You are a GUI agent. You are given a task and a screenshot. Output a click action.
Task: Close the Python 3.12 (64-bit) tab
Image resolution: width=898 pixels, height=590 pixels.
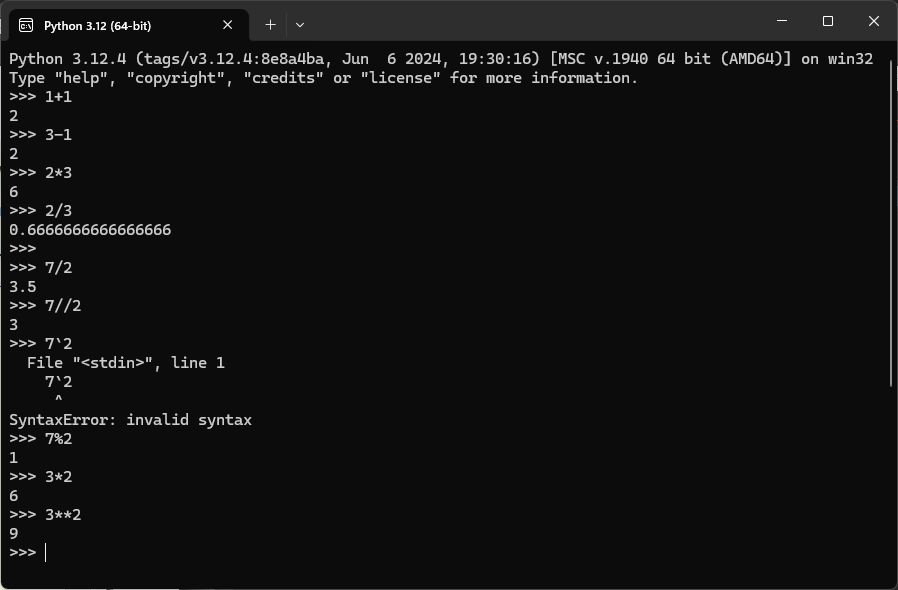pos(229,25)
